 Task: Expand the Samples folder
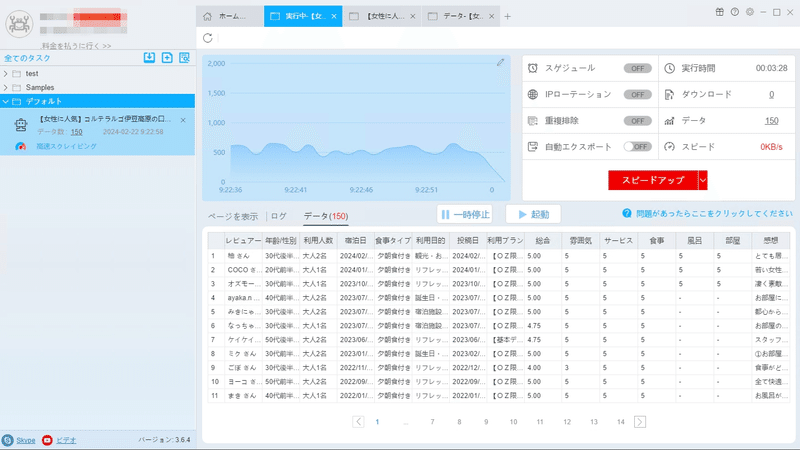pos(6,88)
